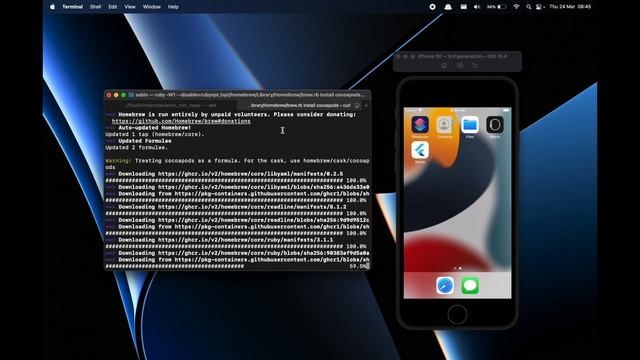Click the Warning cocoapods formula line

237,164
